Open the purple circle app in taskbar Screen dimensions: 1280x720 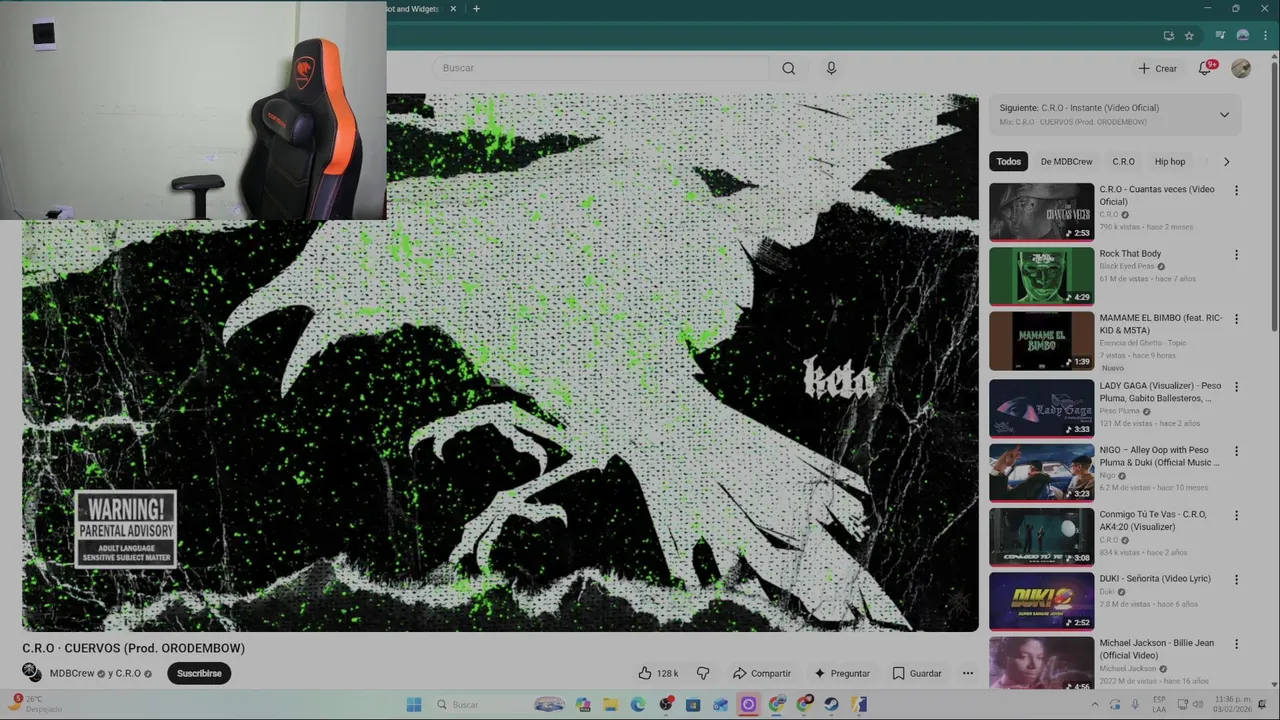[x=748, y=704]
